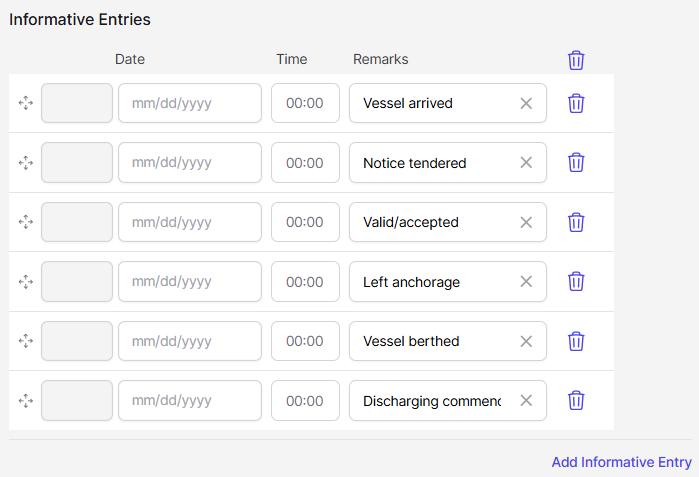
Task: Delete the Left anchorage entry
Action: pyautogui.click(x=576, y=282)
